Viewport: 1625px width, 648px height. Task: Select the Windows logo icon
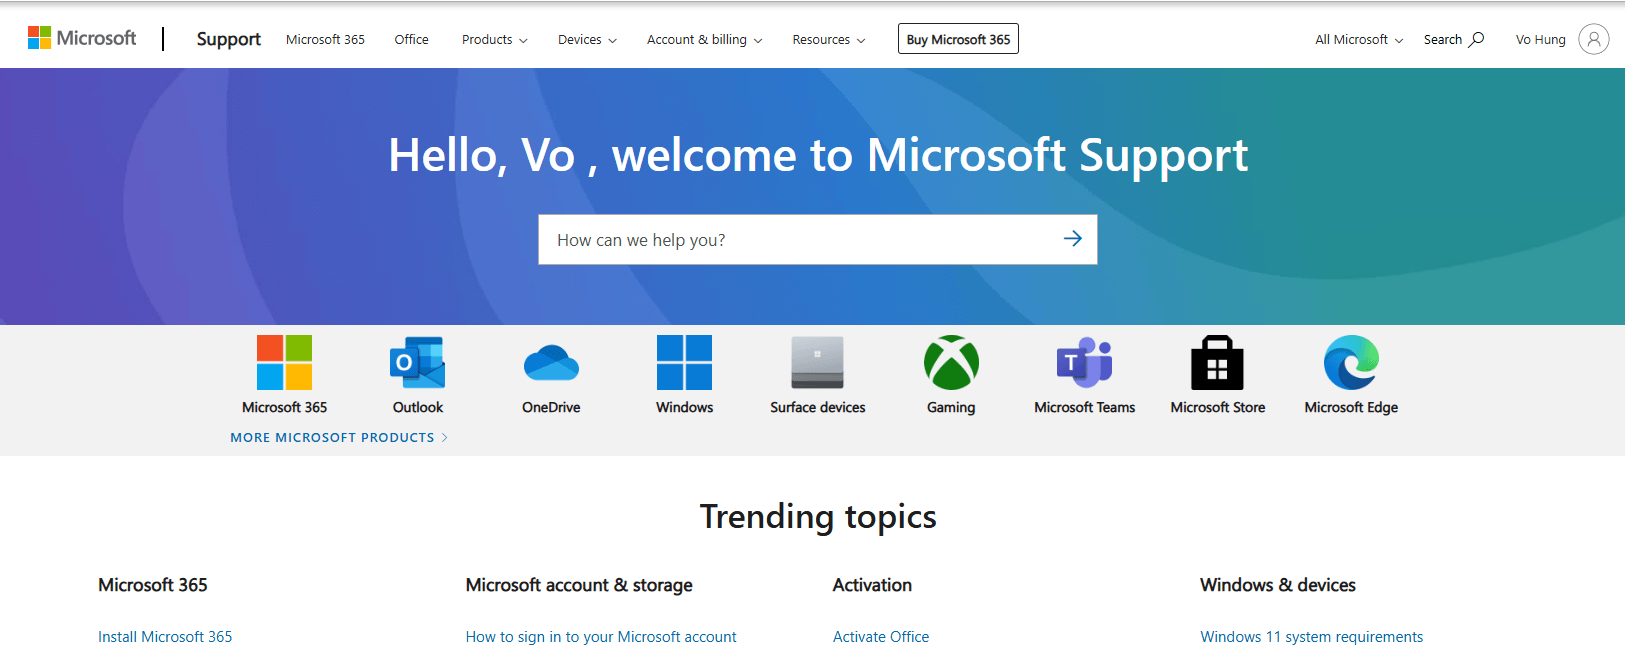684,362
